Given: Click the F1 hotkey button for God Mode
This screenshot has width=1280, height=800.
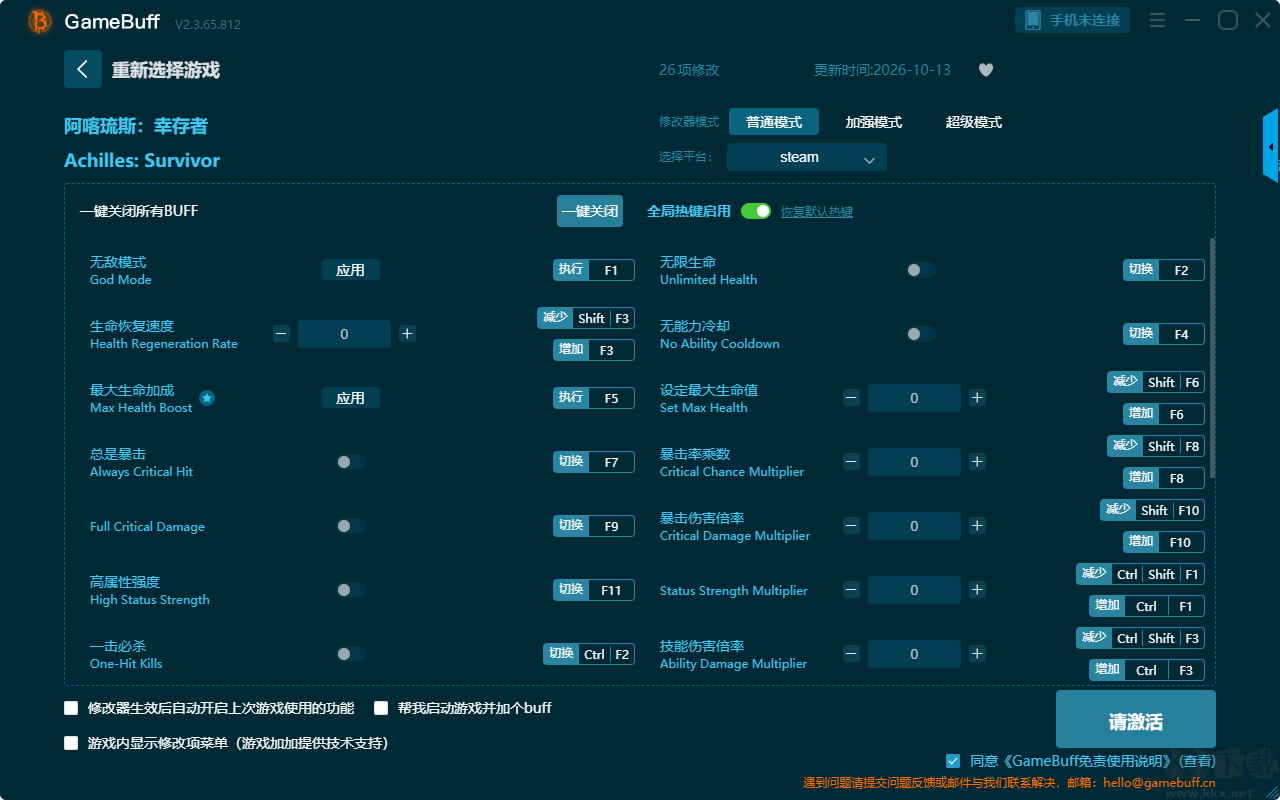Looking at the screenshot, I should 594,270.
